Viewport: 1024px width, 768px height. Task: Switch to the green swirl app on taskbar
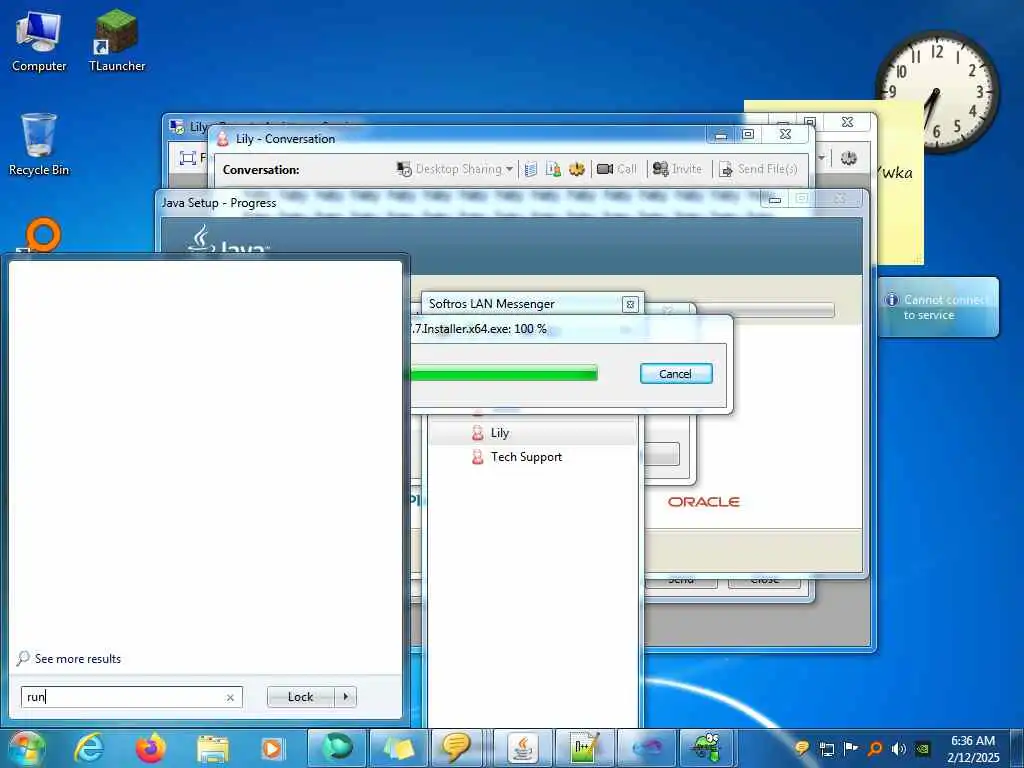pyautogui.click(x=337, y=748)
